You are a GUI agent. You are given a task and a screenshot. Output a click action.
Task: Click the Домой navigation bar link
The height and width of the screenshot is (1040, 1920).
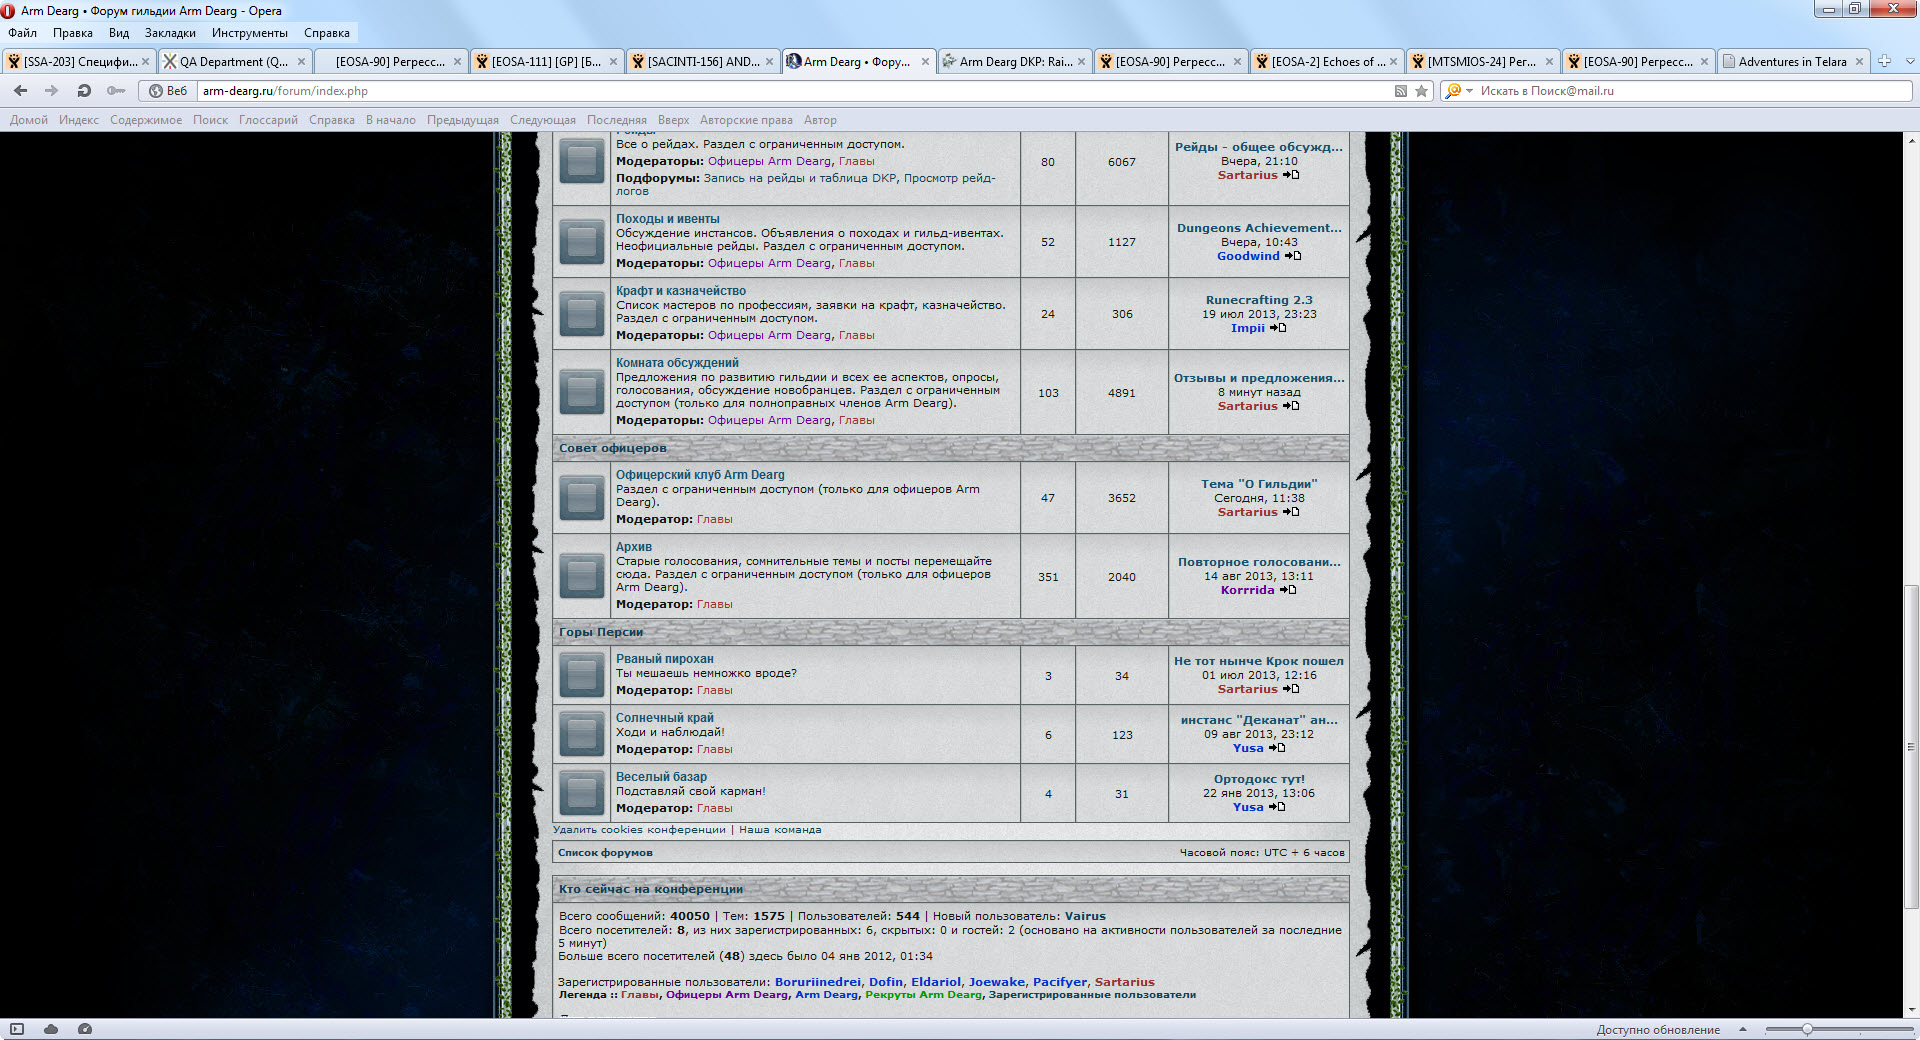29,120
